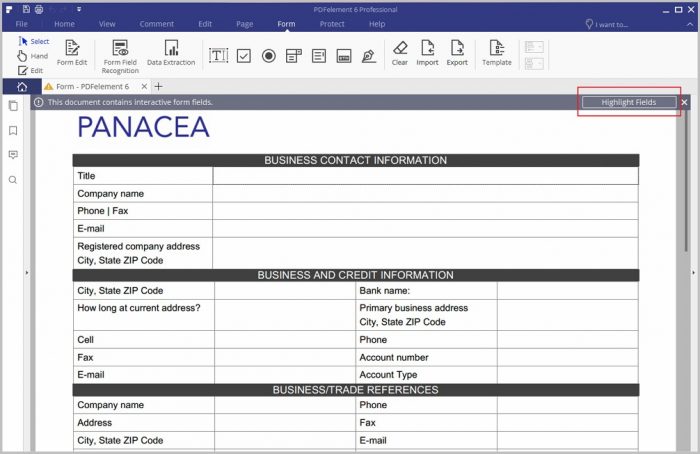This screenshot has height=454, width=700.
Task: Open the search panel
Action: (x=13, y=180)
